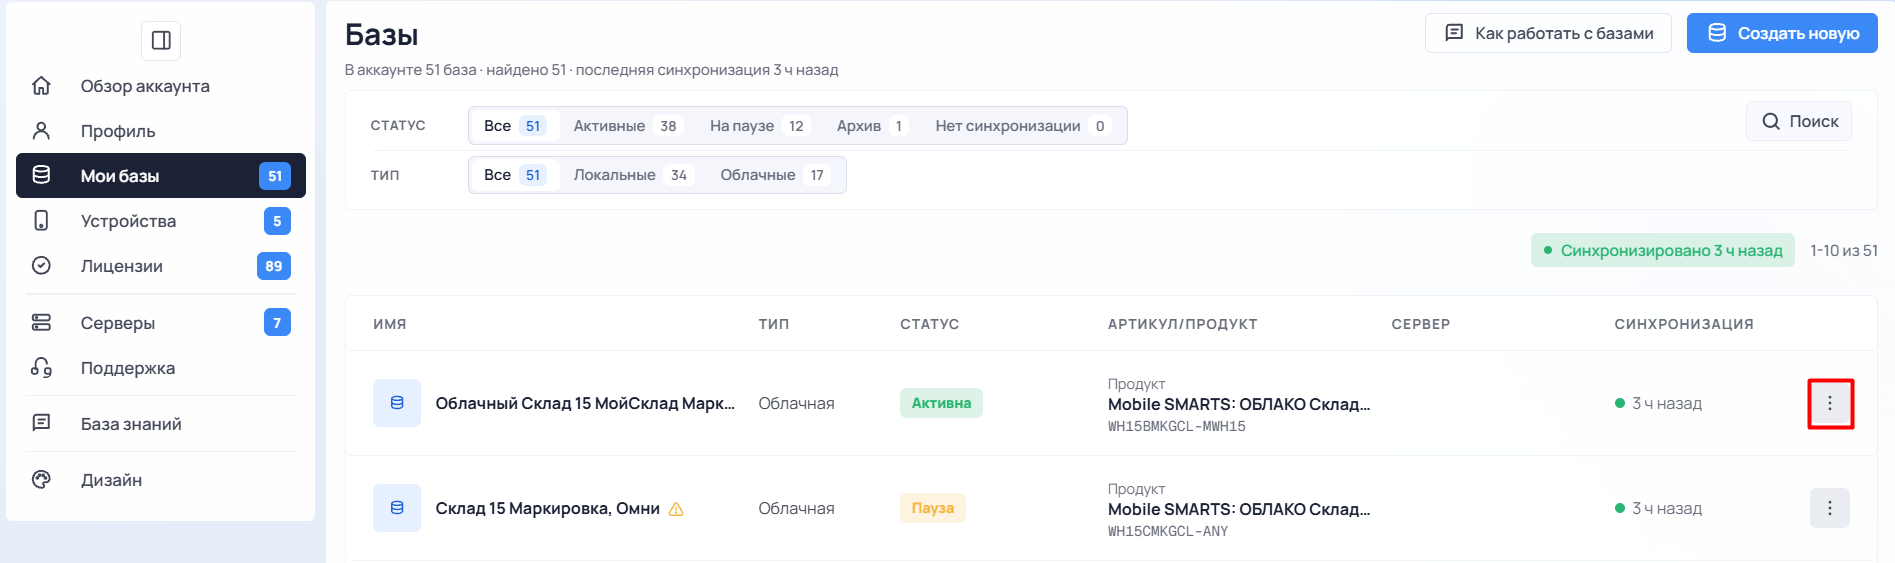
Task: Click the 7 badge next to Серверы
Action: point(277,323)
